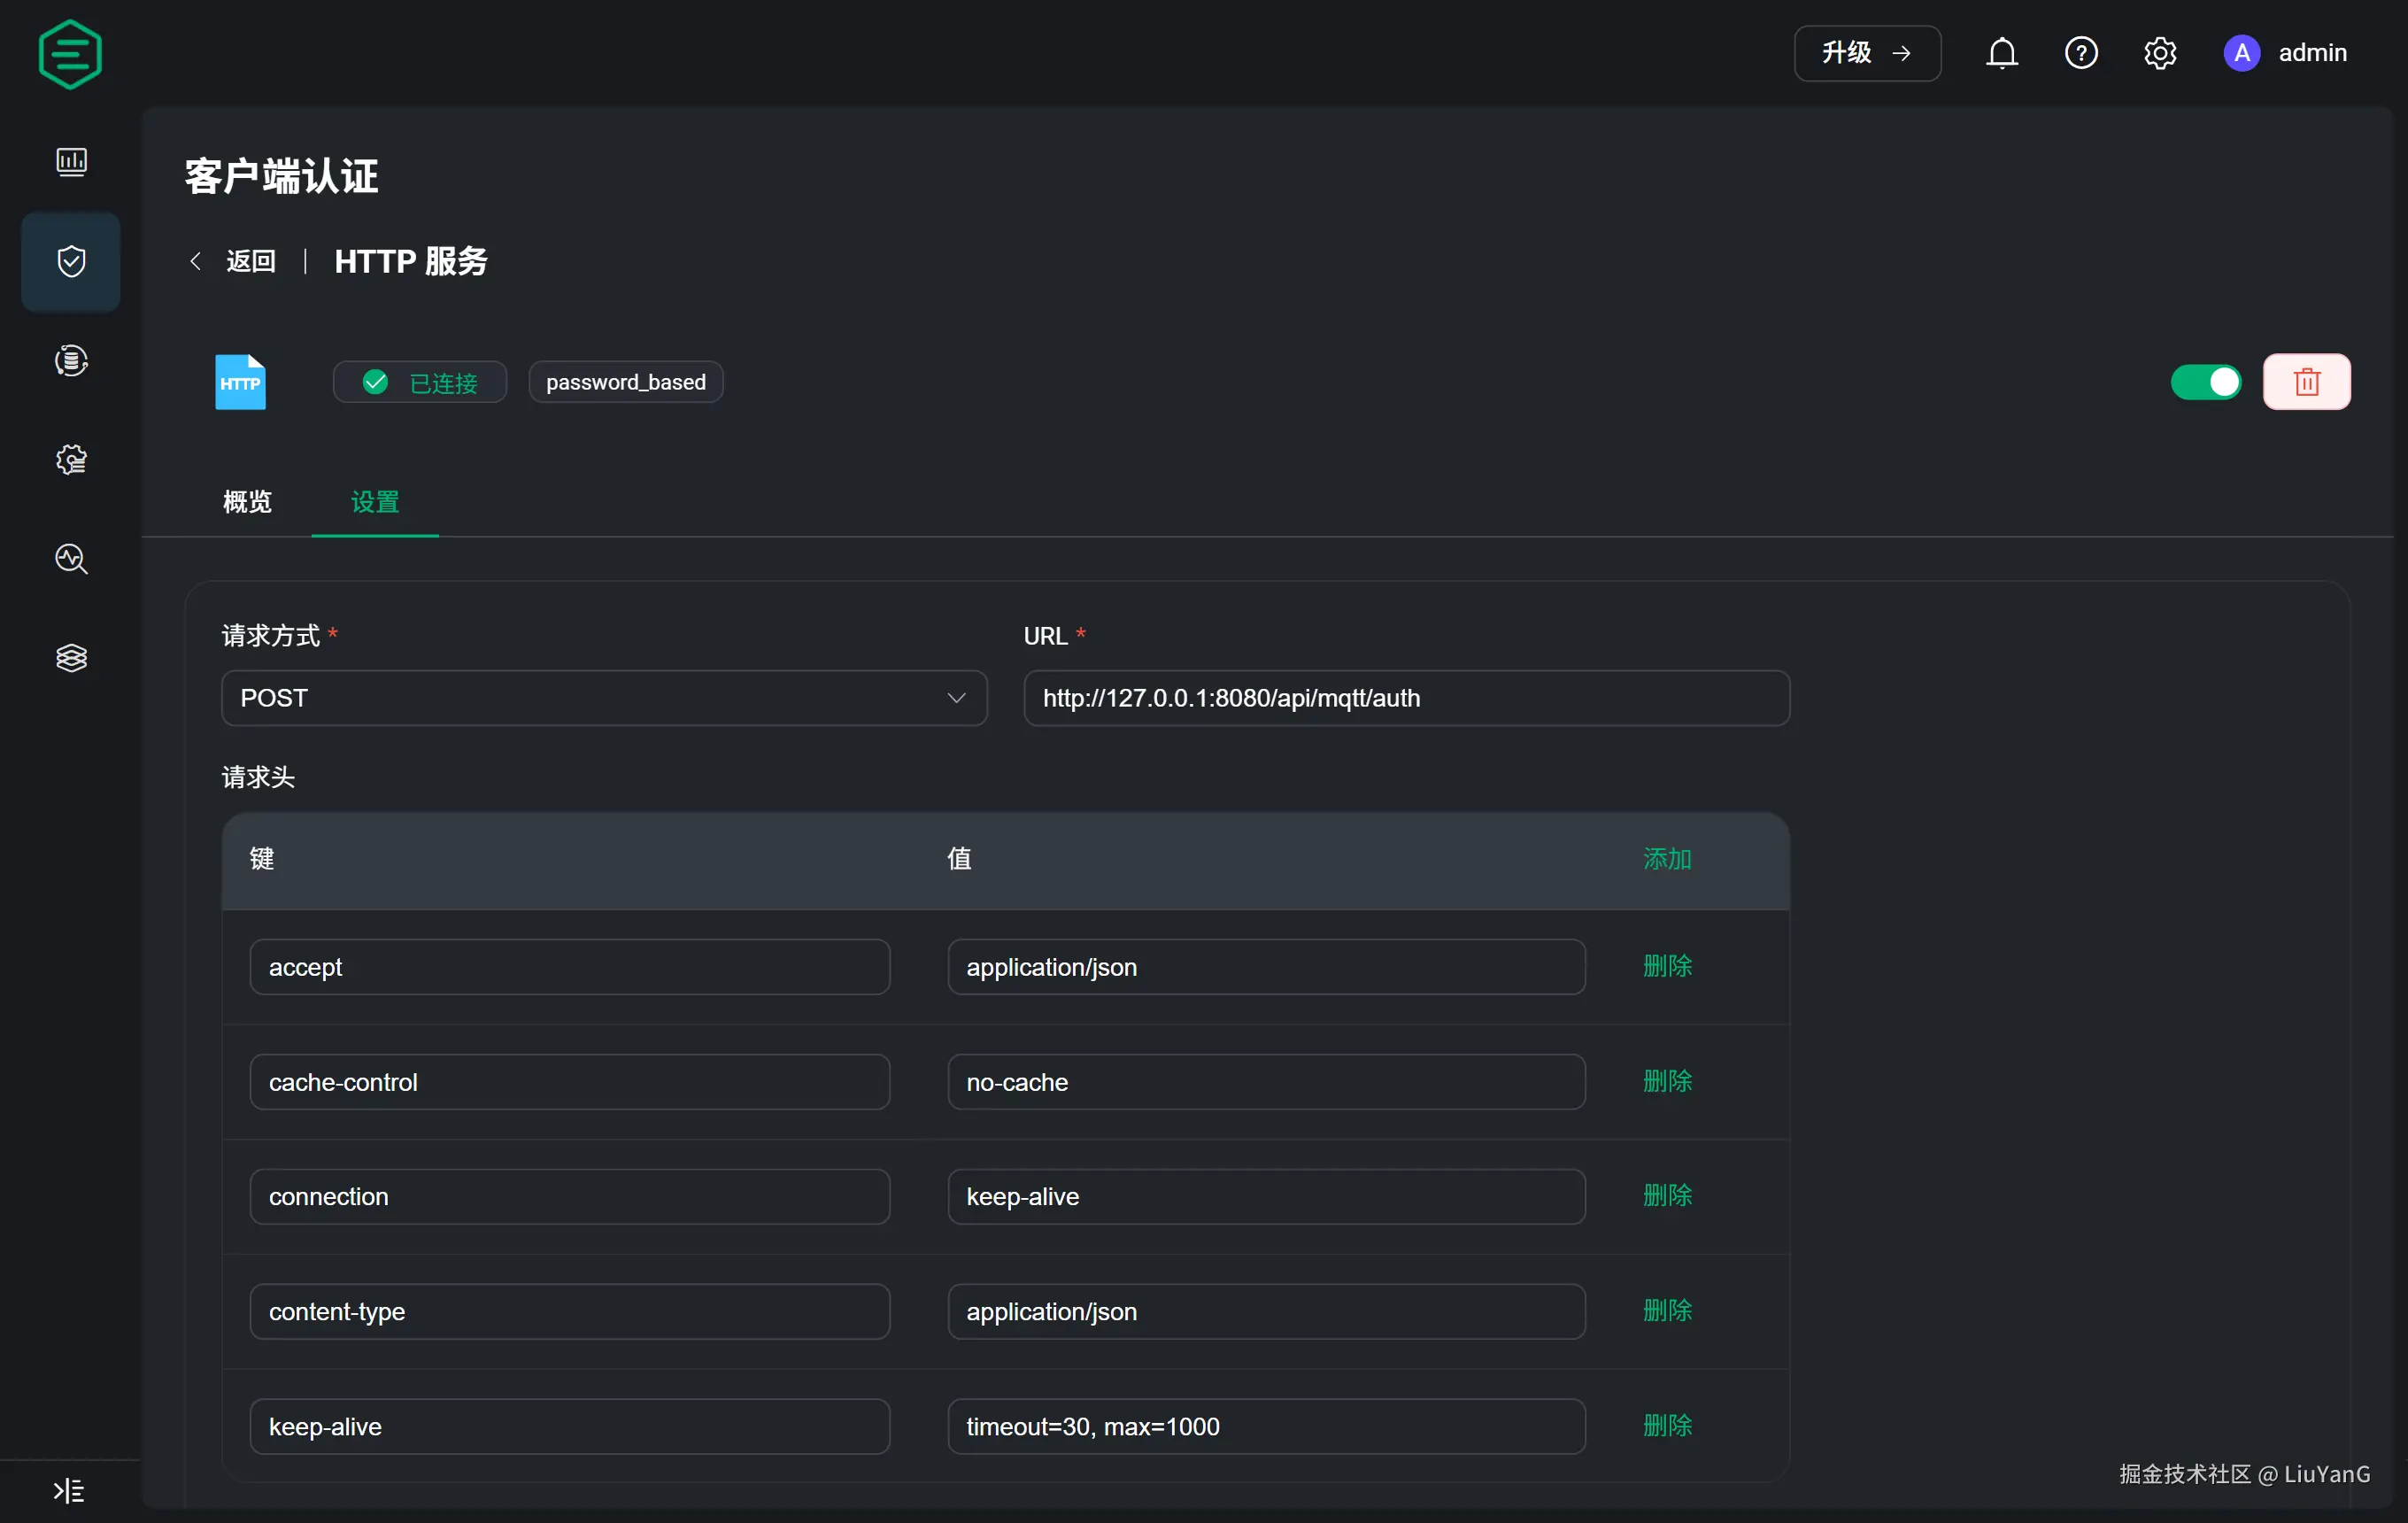Expand the sidebar with the bottom menu icon

point(69,1490)
